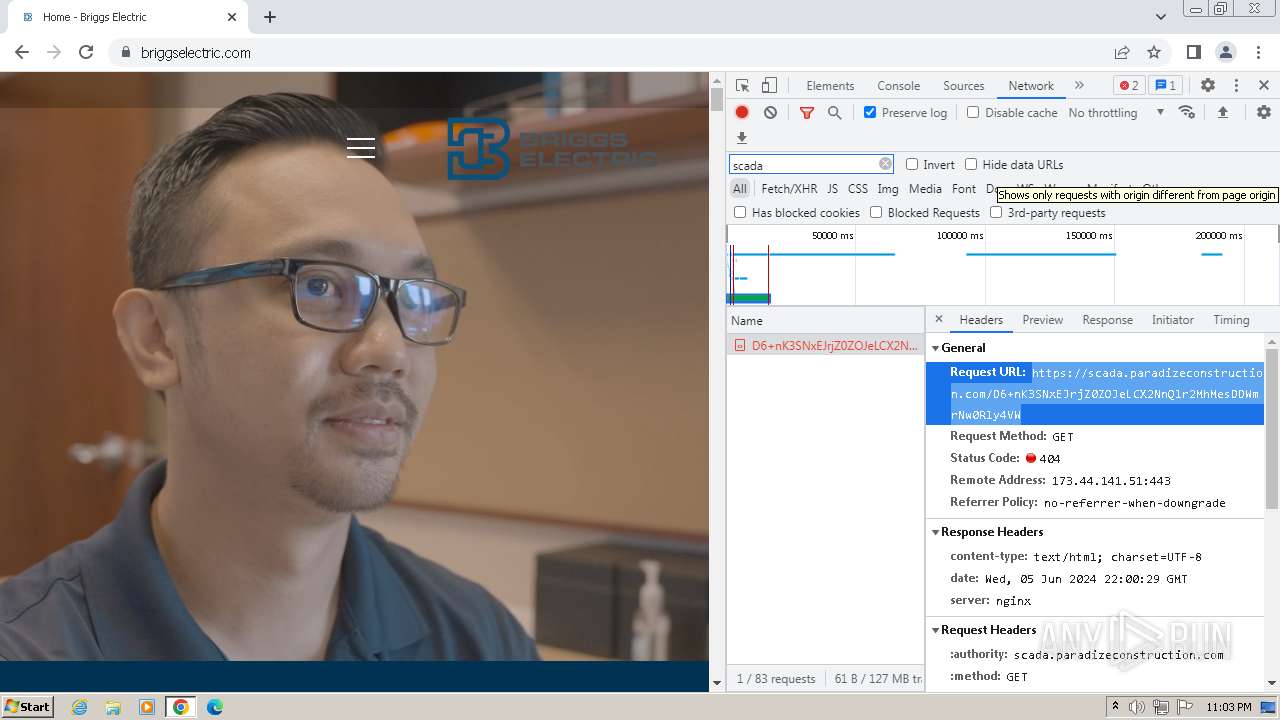Toggle browser side panel icon
Viewport: 1280px width, 720px height.
1194,53
